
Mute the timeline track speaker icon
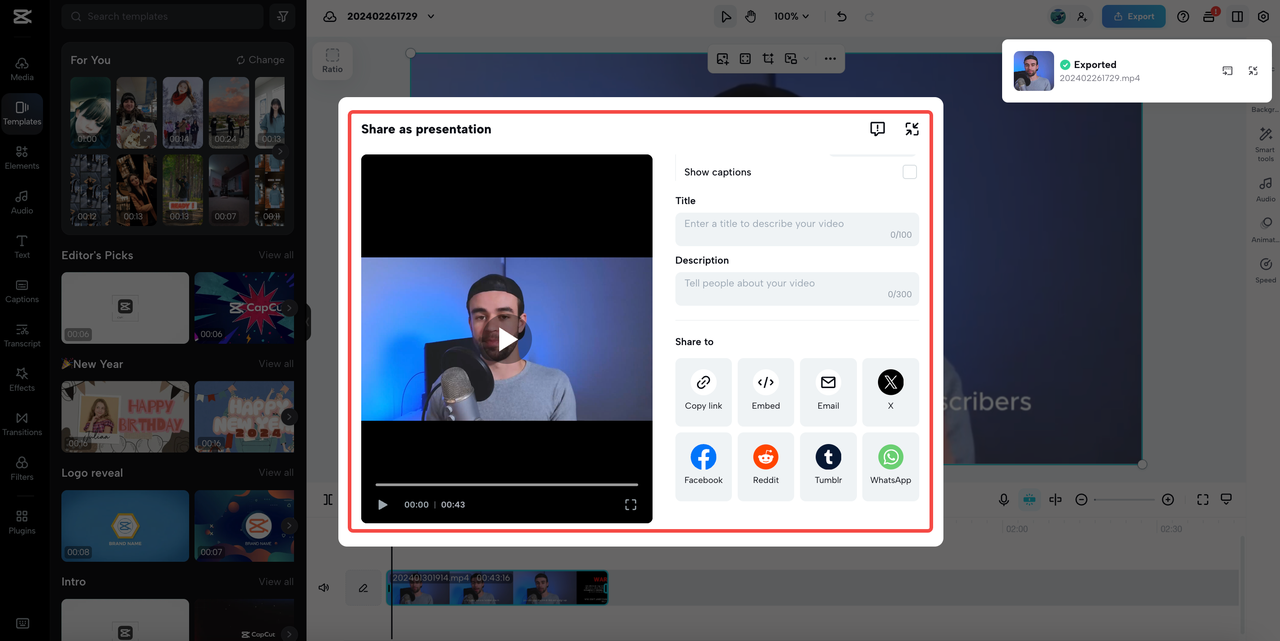point(324,588)
